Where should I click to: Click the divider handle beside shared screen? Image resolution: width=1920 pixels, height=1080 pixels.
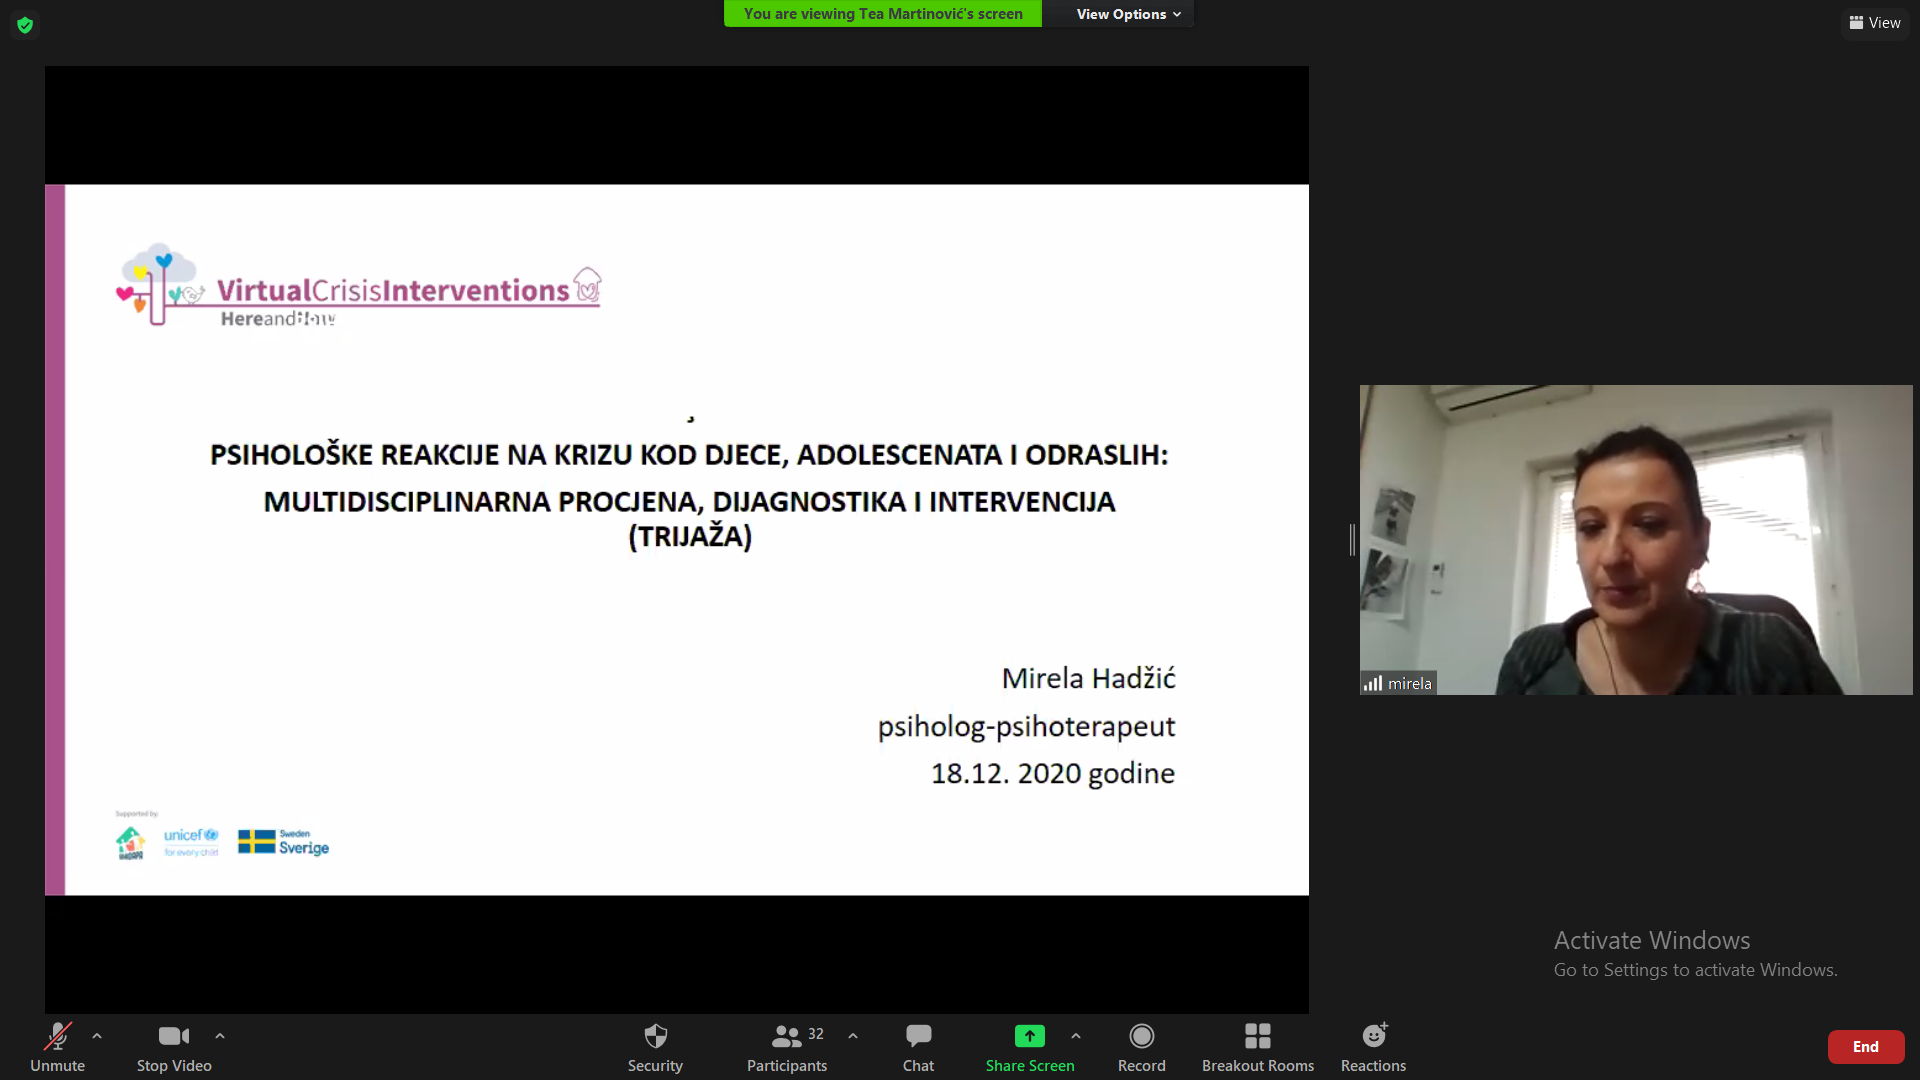(1352, 540)
